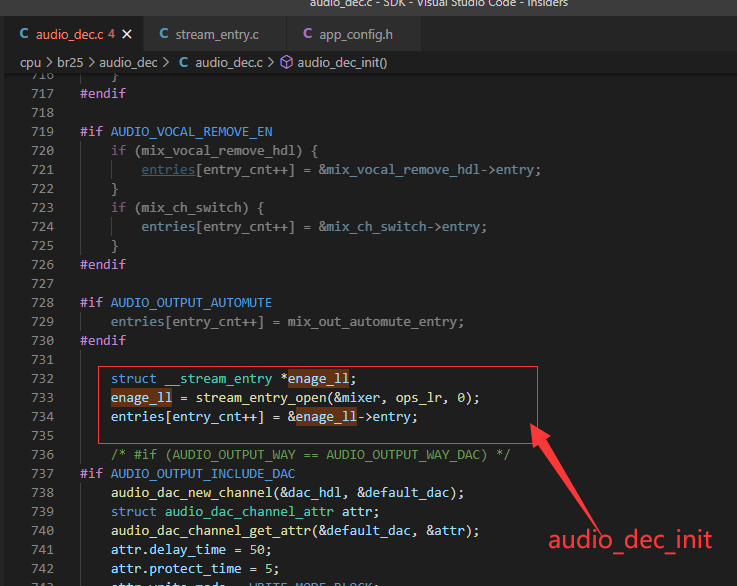Click highlighted enage_ll on line 732

[x=318, y=379]
